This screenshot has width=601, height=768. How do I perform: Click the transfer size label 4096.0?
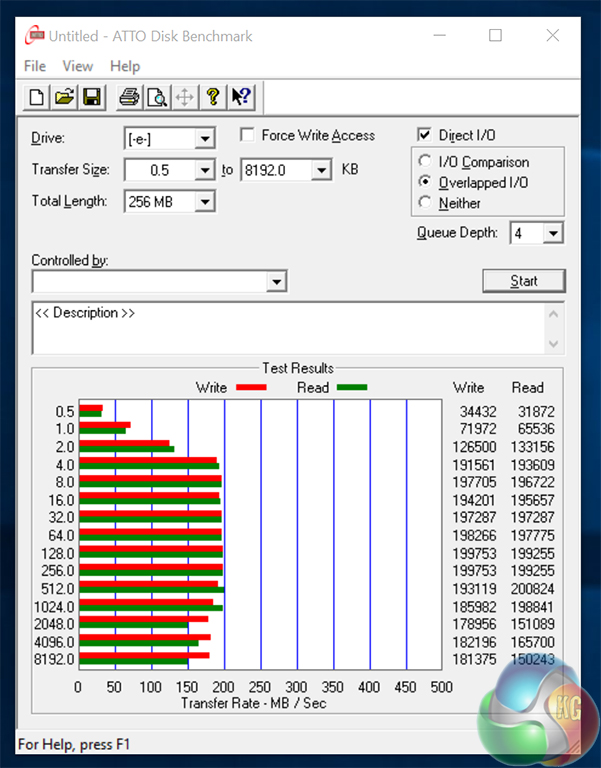click(x=54, y=642)
